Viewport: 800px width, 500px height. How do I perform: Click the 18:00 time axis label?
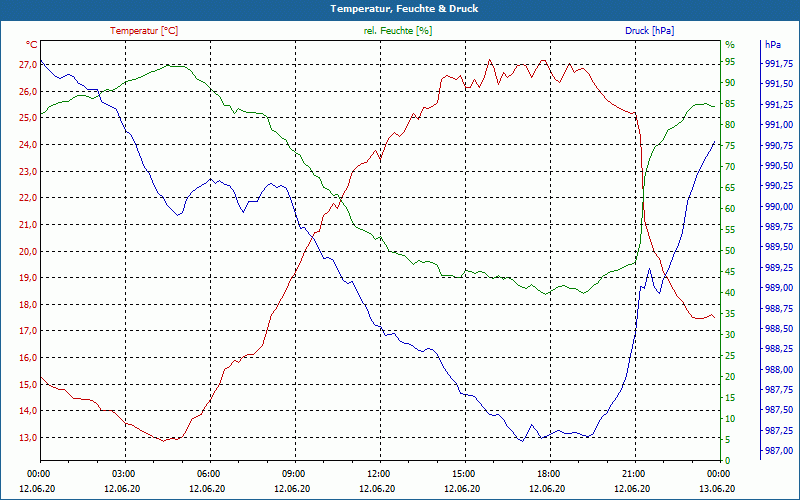(547, 474)
